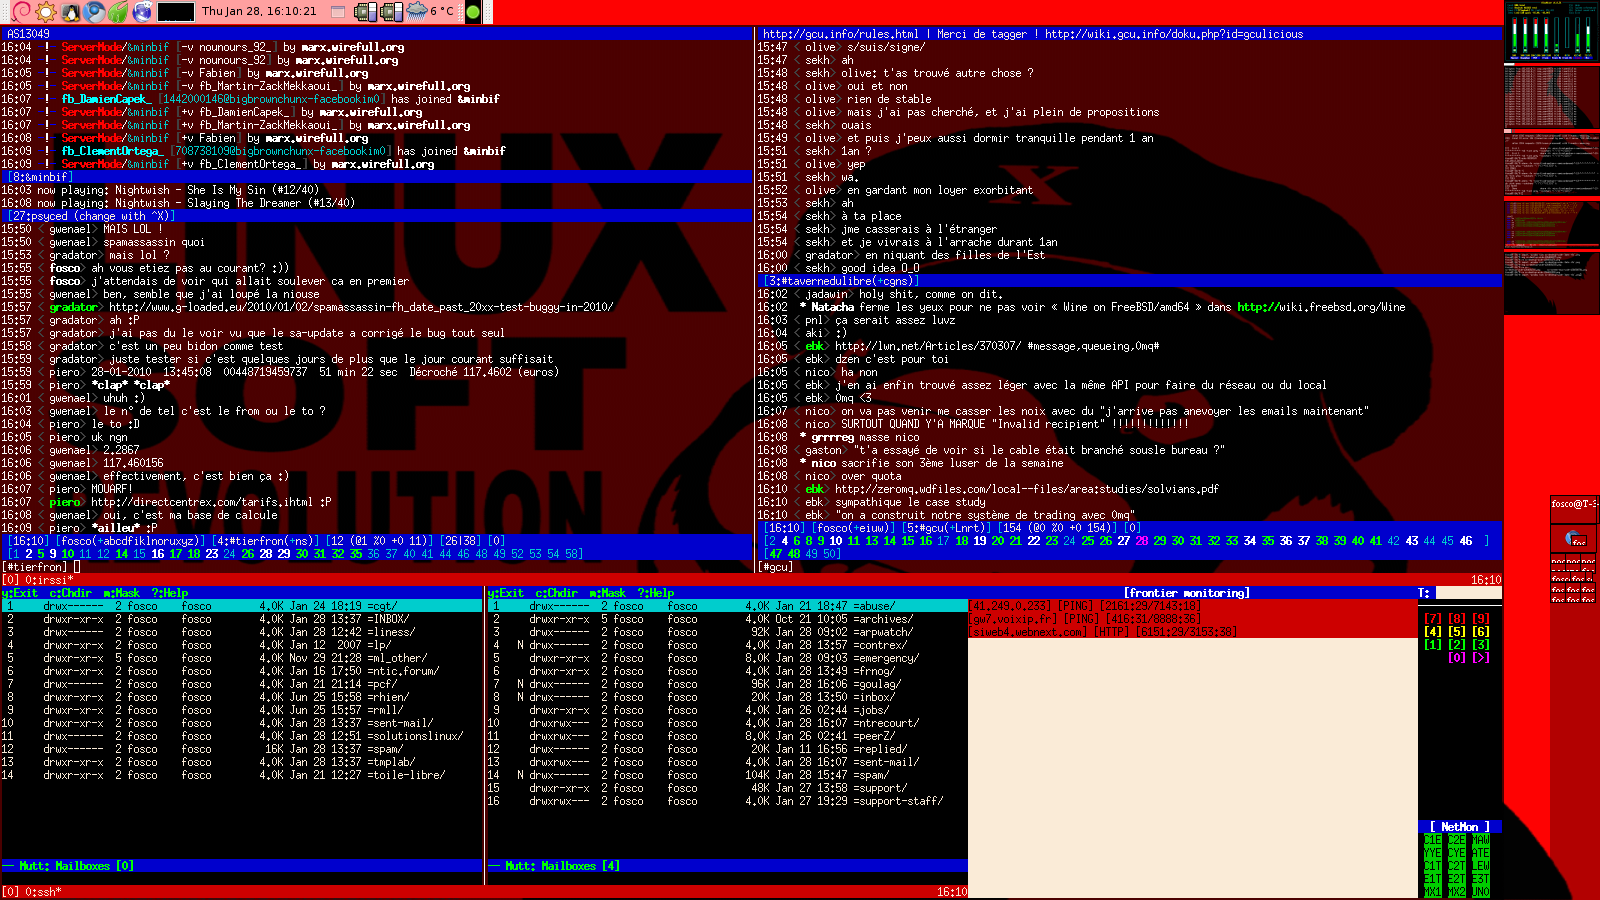Click the green leaf application launcher

(x=118, y=12)
